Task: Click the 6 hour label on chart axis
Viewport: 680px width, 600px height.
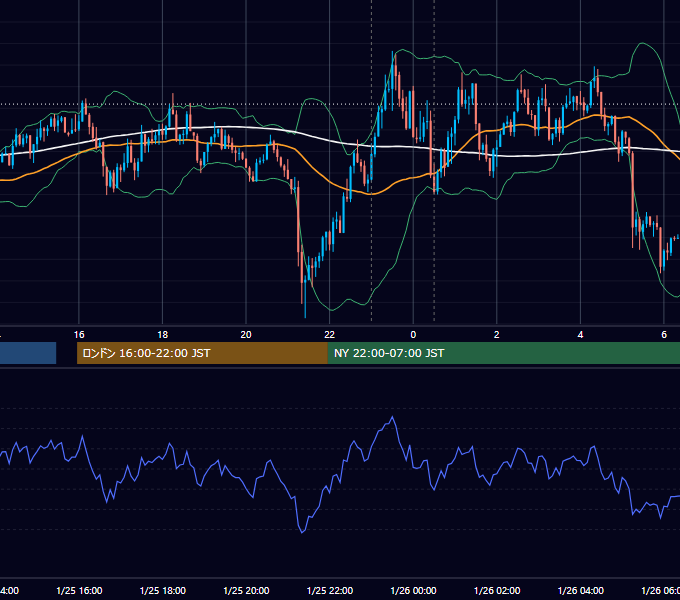Action: point(664,335)
